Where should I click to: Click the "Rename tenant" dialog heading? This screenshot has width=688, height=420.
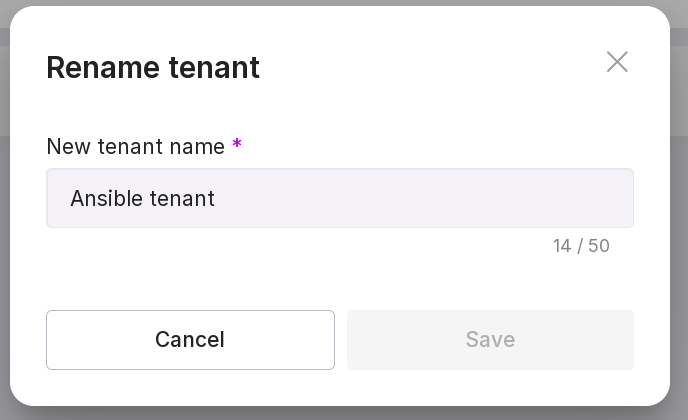[153, 67]
